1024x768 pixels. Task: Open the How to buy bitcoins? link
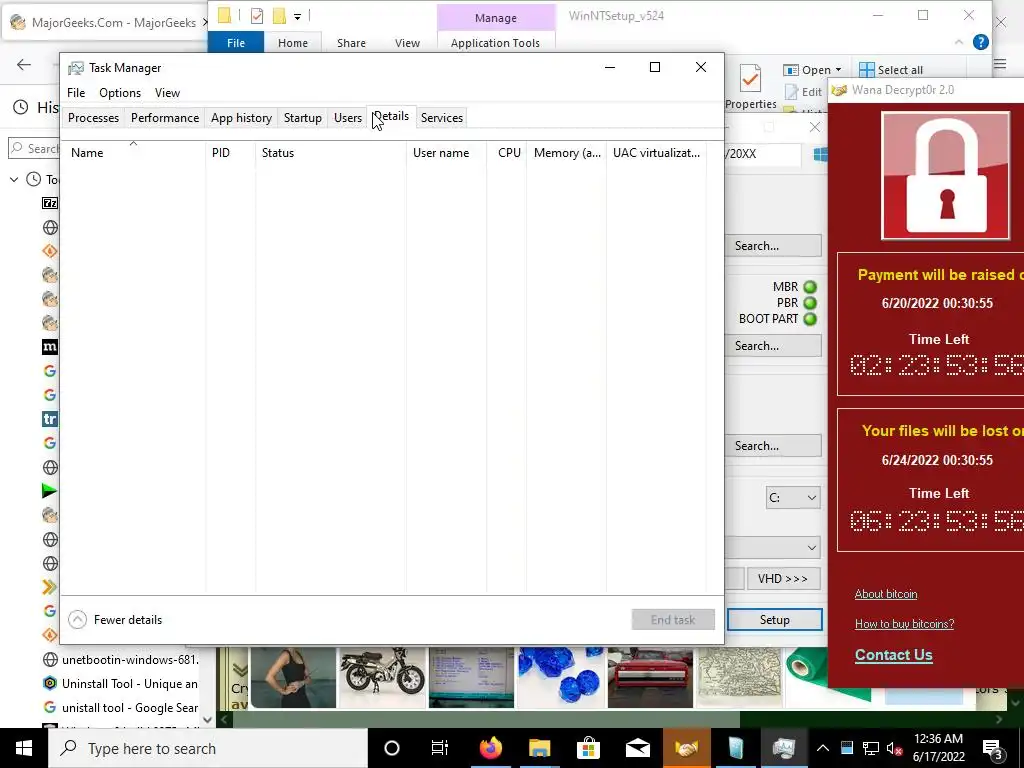coord(904,624)
